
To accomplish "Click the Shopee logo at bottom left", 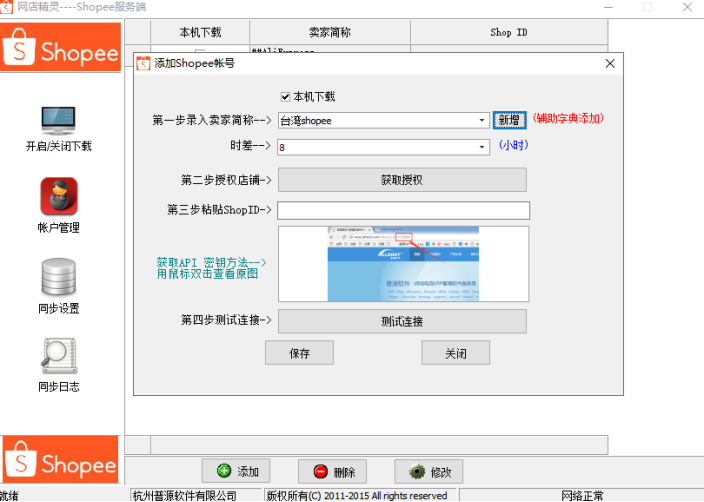I will [x=61, y=460].
